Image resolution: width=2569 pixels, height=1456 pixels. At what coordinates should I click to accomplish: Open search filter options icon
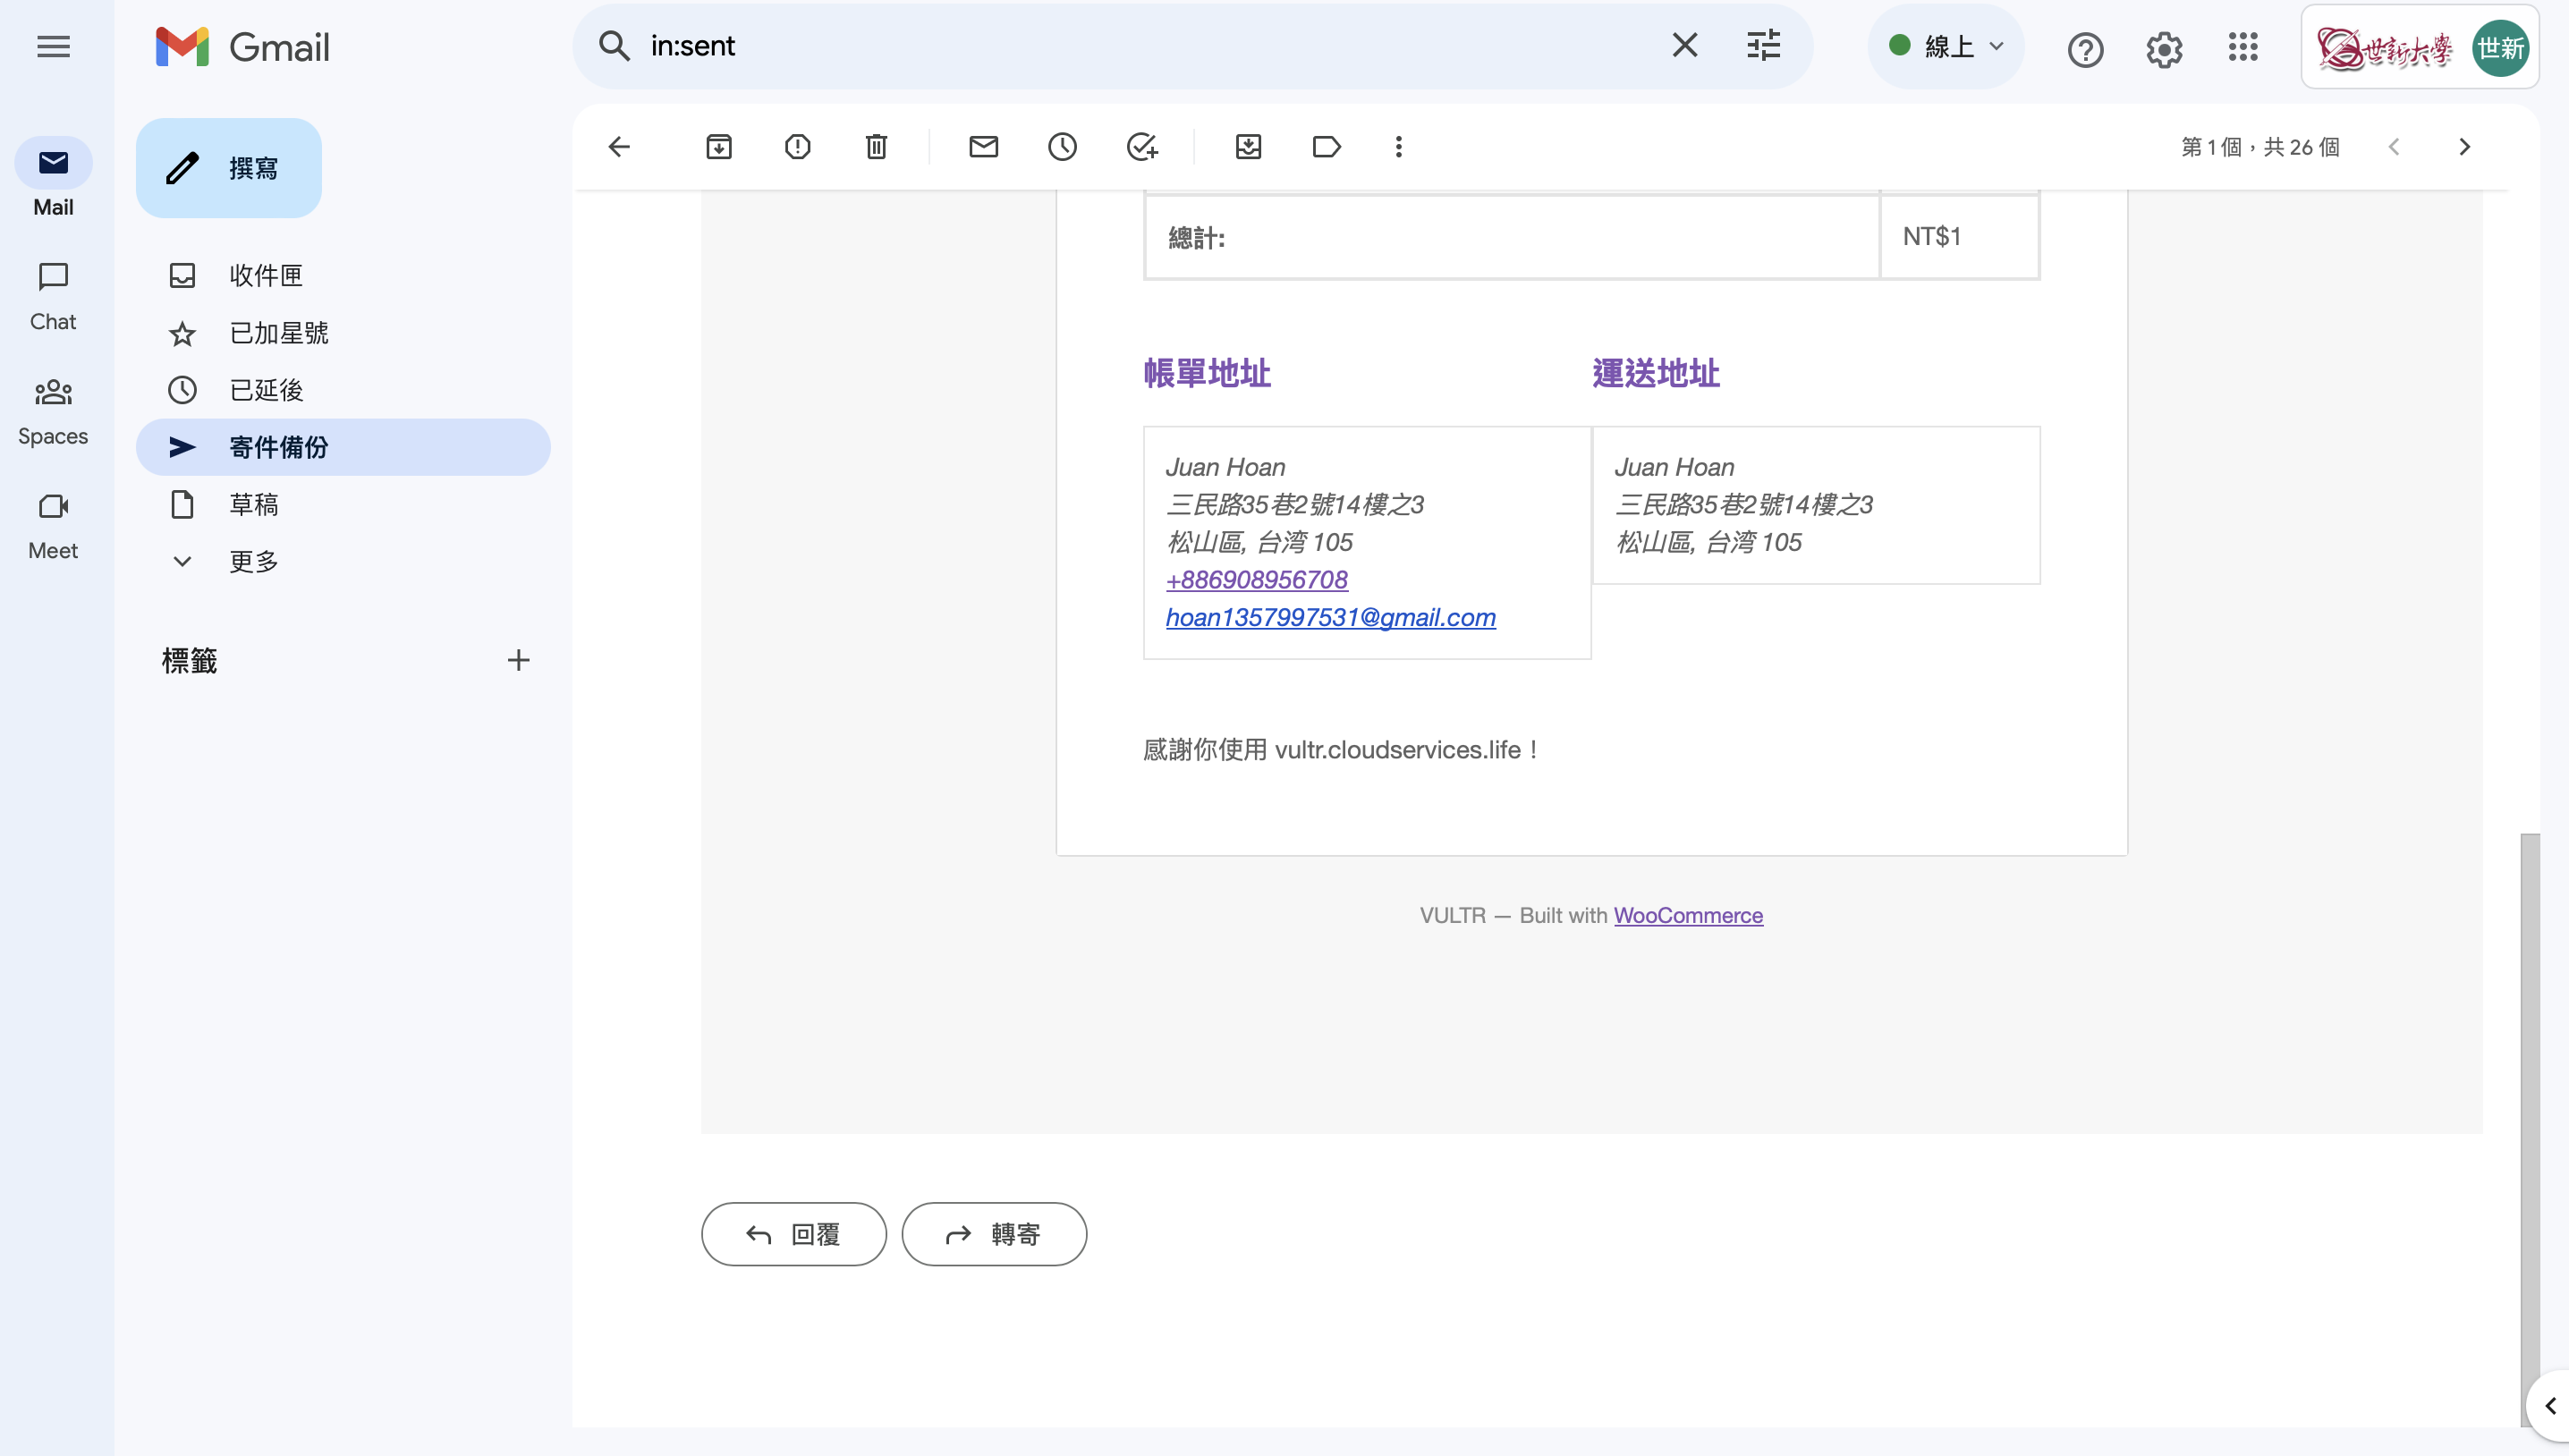pyautogui.click(x=1763, y=45)
